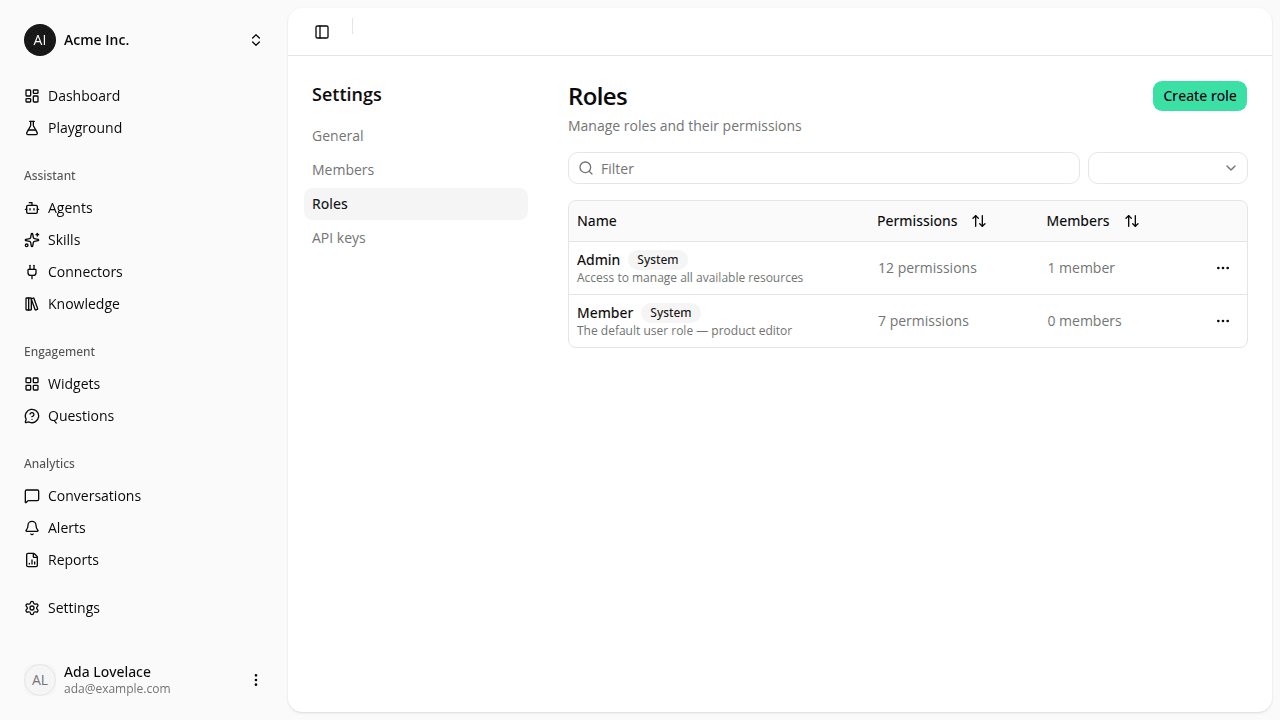Image resolution: width=1280 pixels, height=720 pixels.
Task: Click the Dashboard grid icon
Action: 32,96
